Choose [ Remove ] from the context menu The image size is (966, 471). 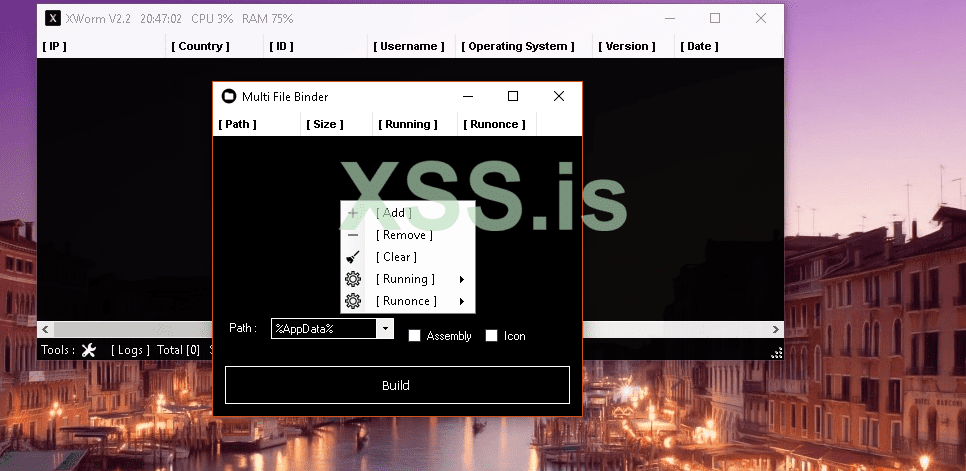point(408,235)
